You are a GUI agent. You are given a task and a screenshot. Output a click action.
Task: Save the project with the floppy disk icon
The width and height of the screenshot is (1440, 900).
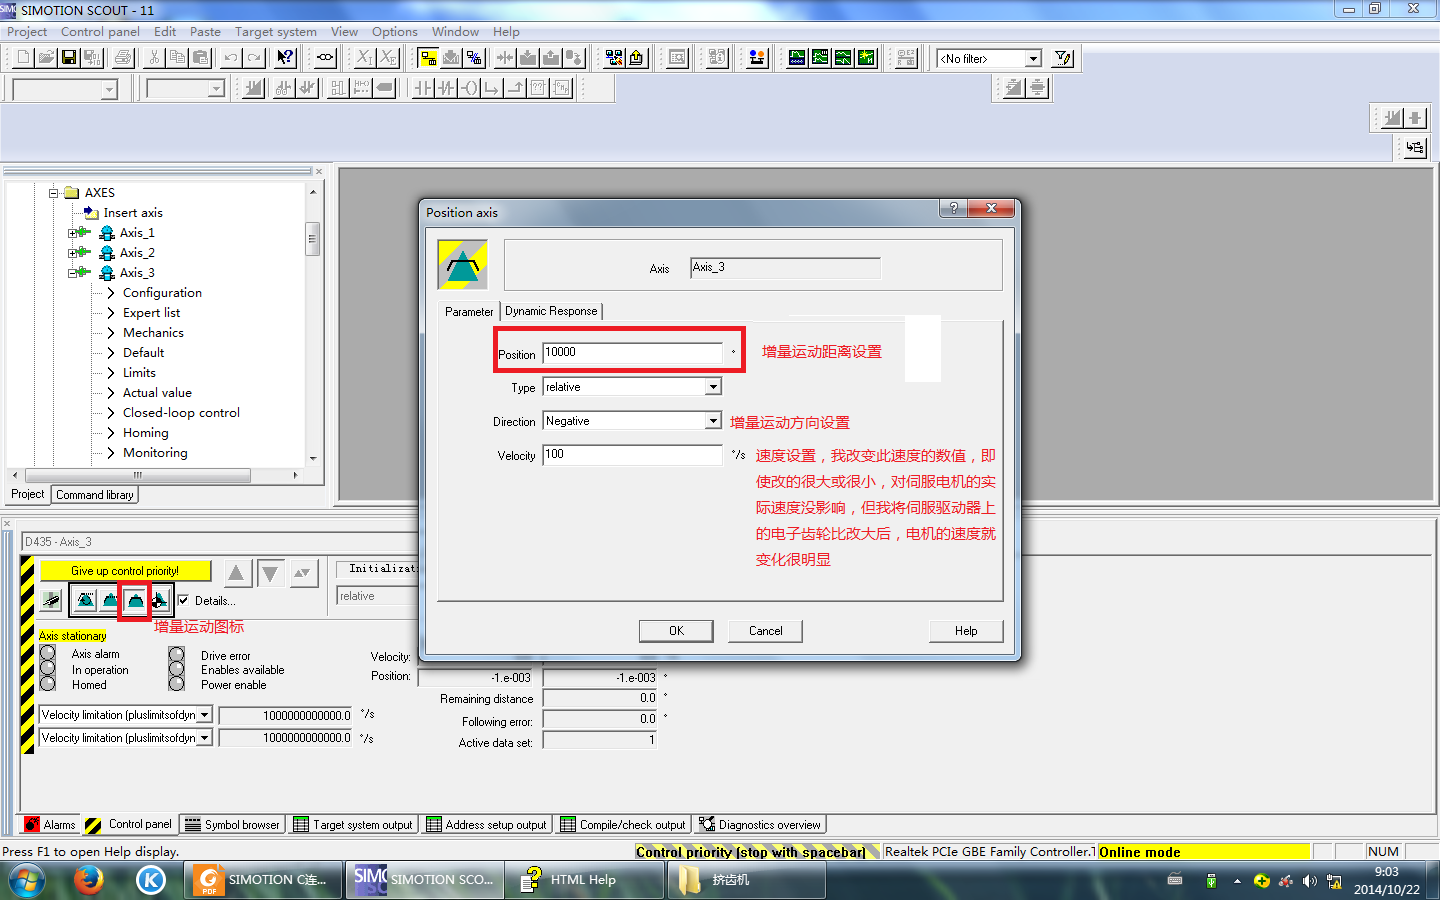69,58
